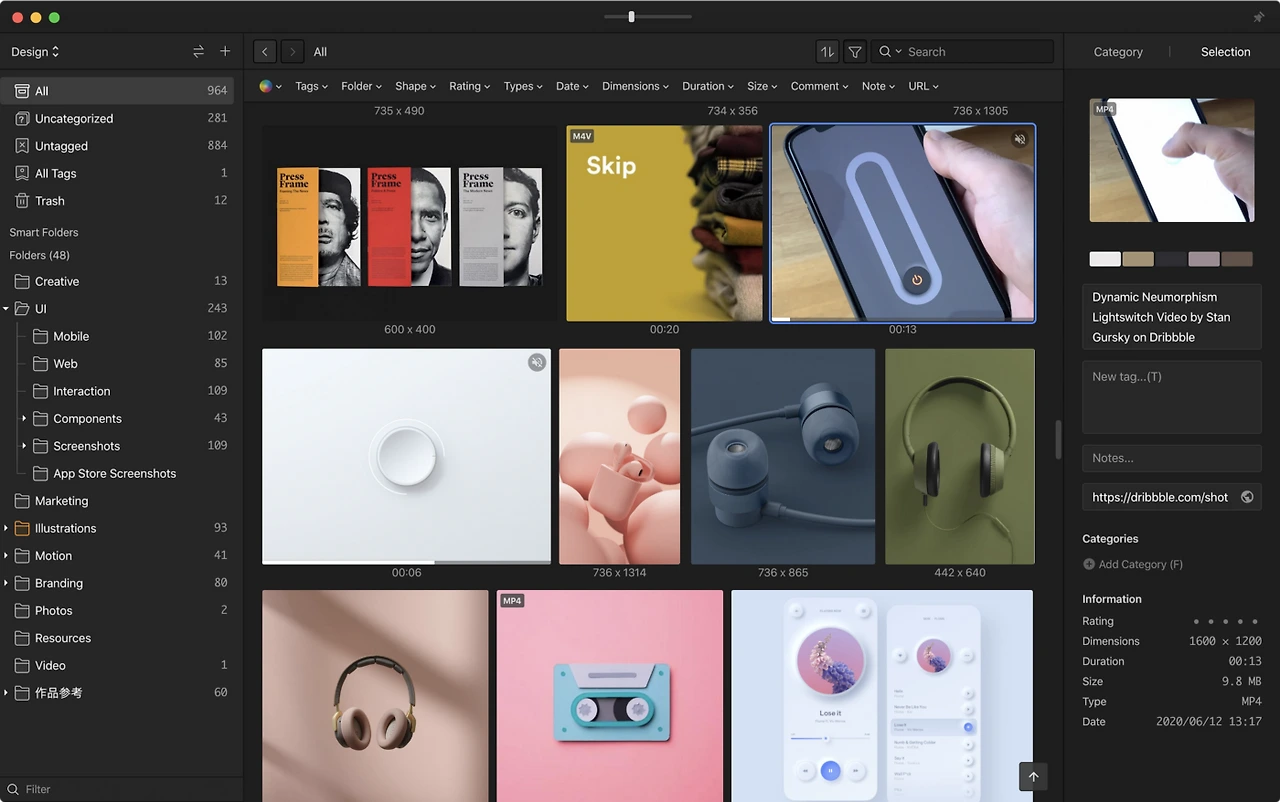Go forward with the right navigation arrow

pyautogui.click(x=292, y=52)
